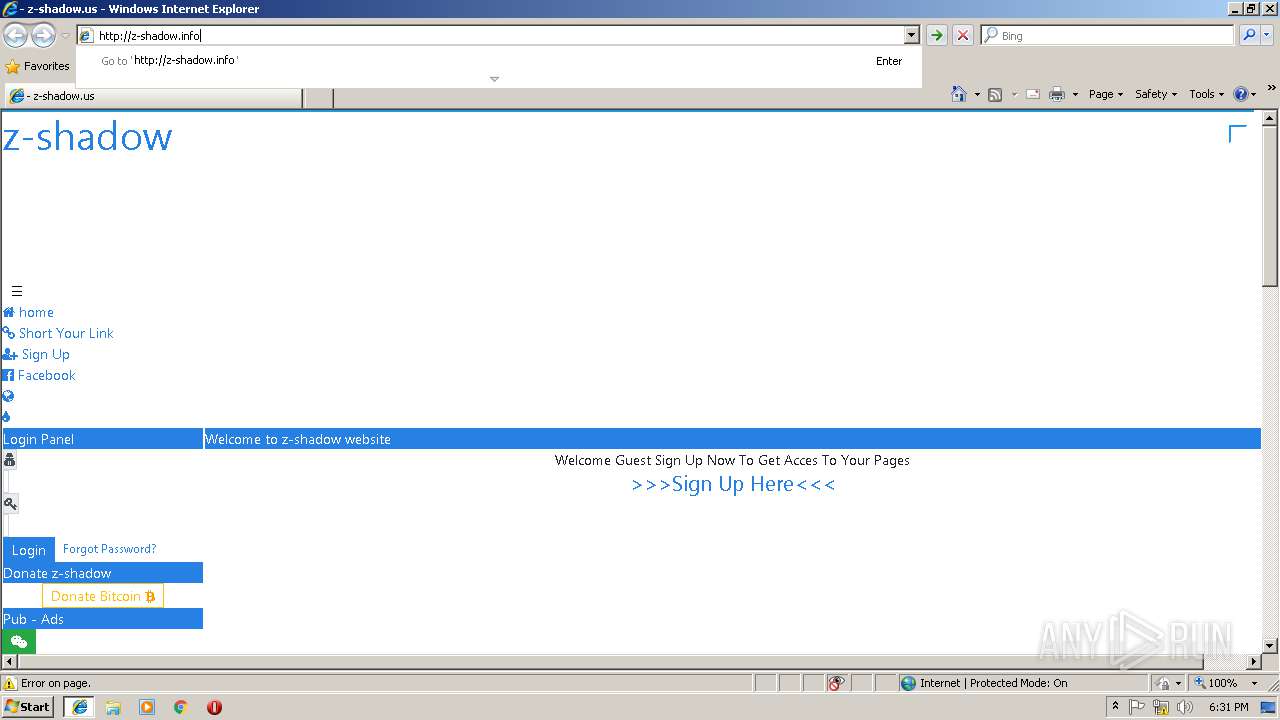Open Windows Explorer folder in taskbar
Image resolution: width=1280 pixels, height=720 pixels.
113,707
